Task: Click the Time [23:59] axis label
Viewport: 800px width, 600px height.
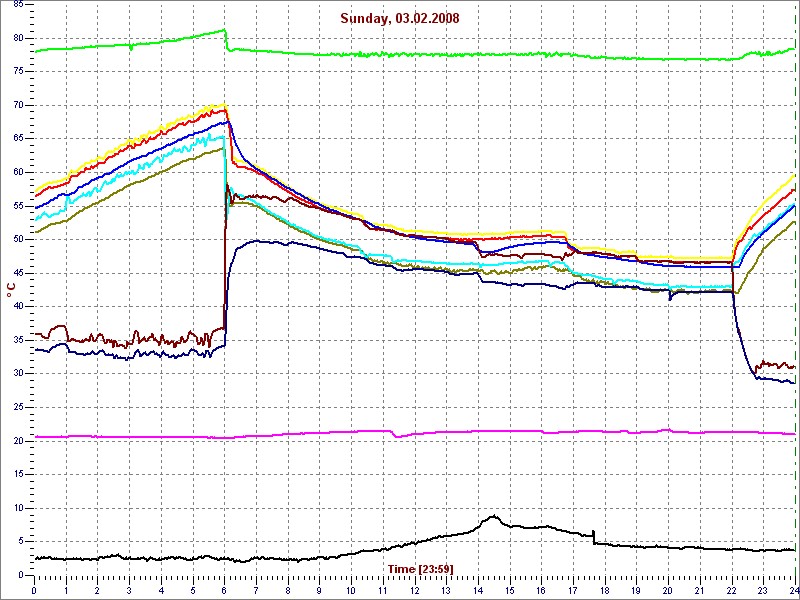Action: point(420,568)
